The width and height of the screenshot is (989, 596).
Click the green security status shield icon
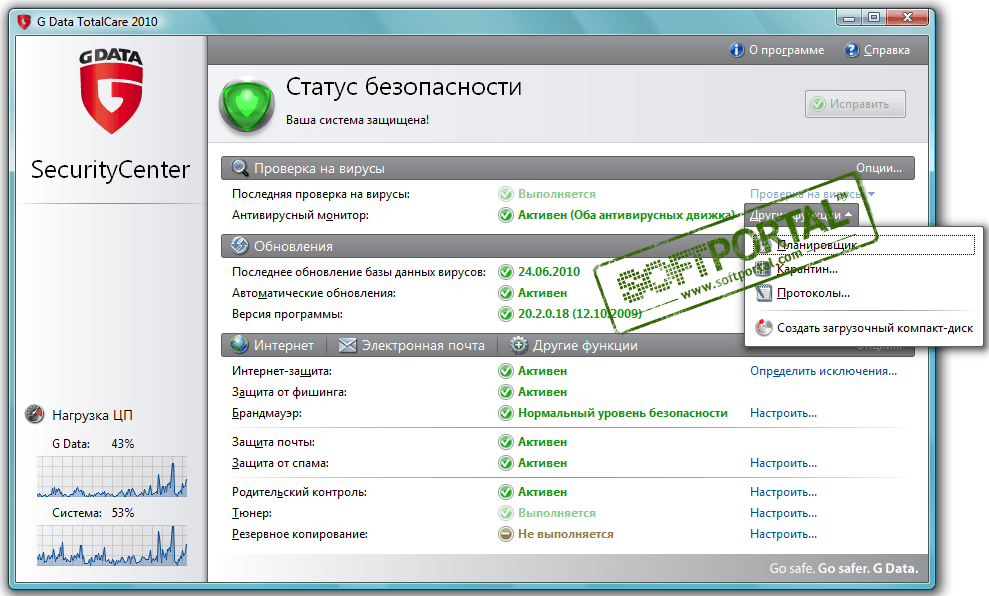[x=247, y=105]
